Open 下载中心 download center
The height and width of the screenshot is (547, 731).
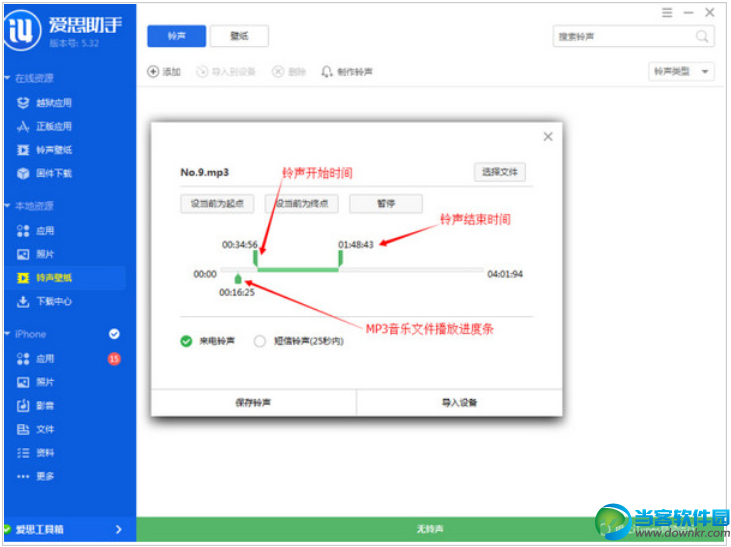44,301
